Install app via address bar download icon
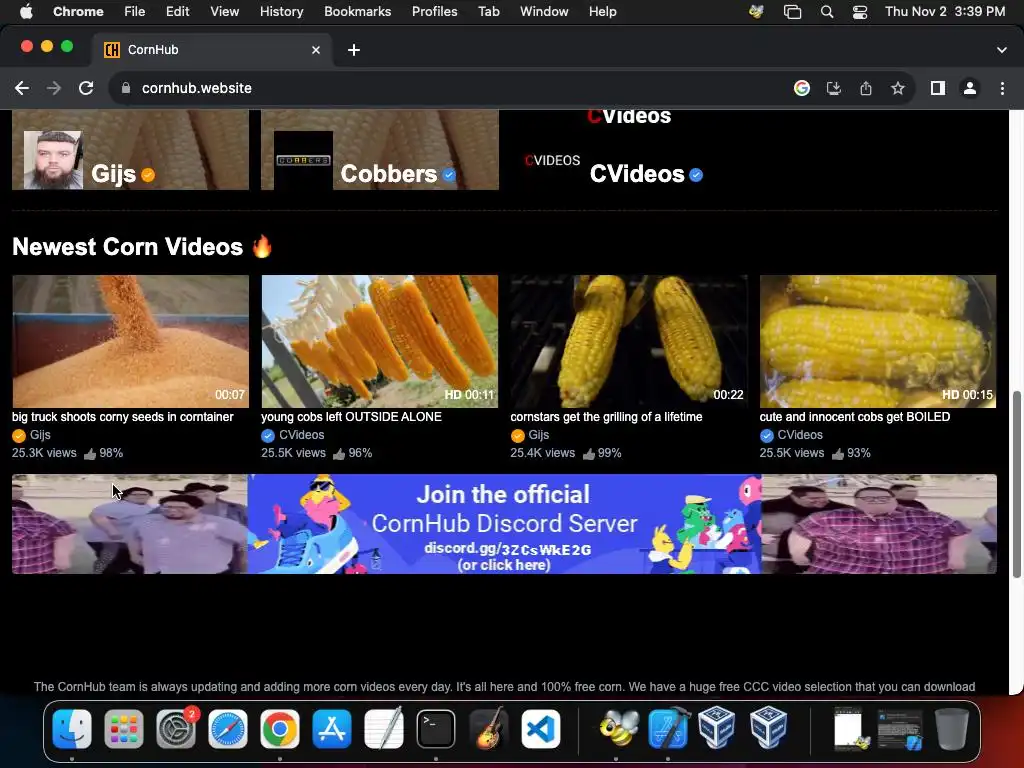1024x768 pixels. (x=834, y=88)
